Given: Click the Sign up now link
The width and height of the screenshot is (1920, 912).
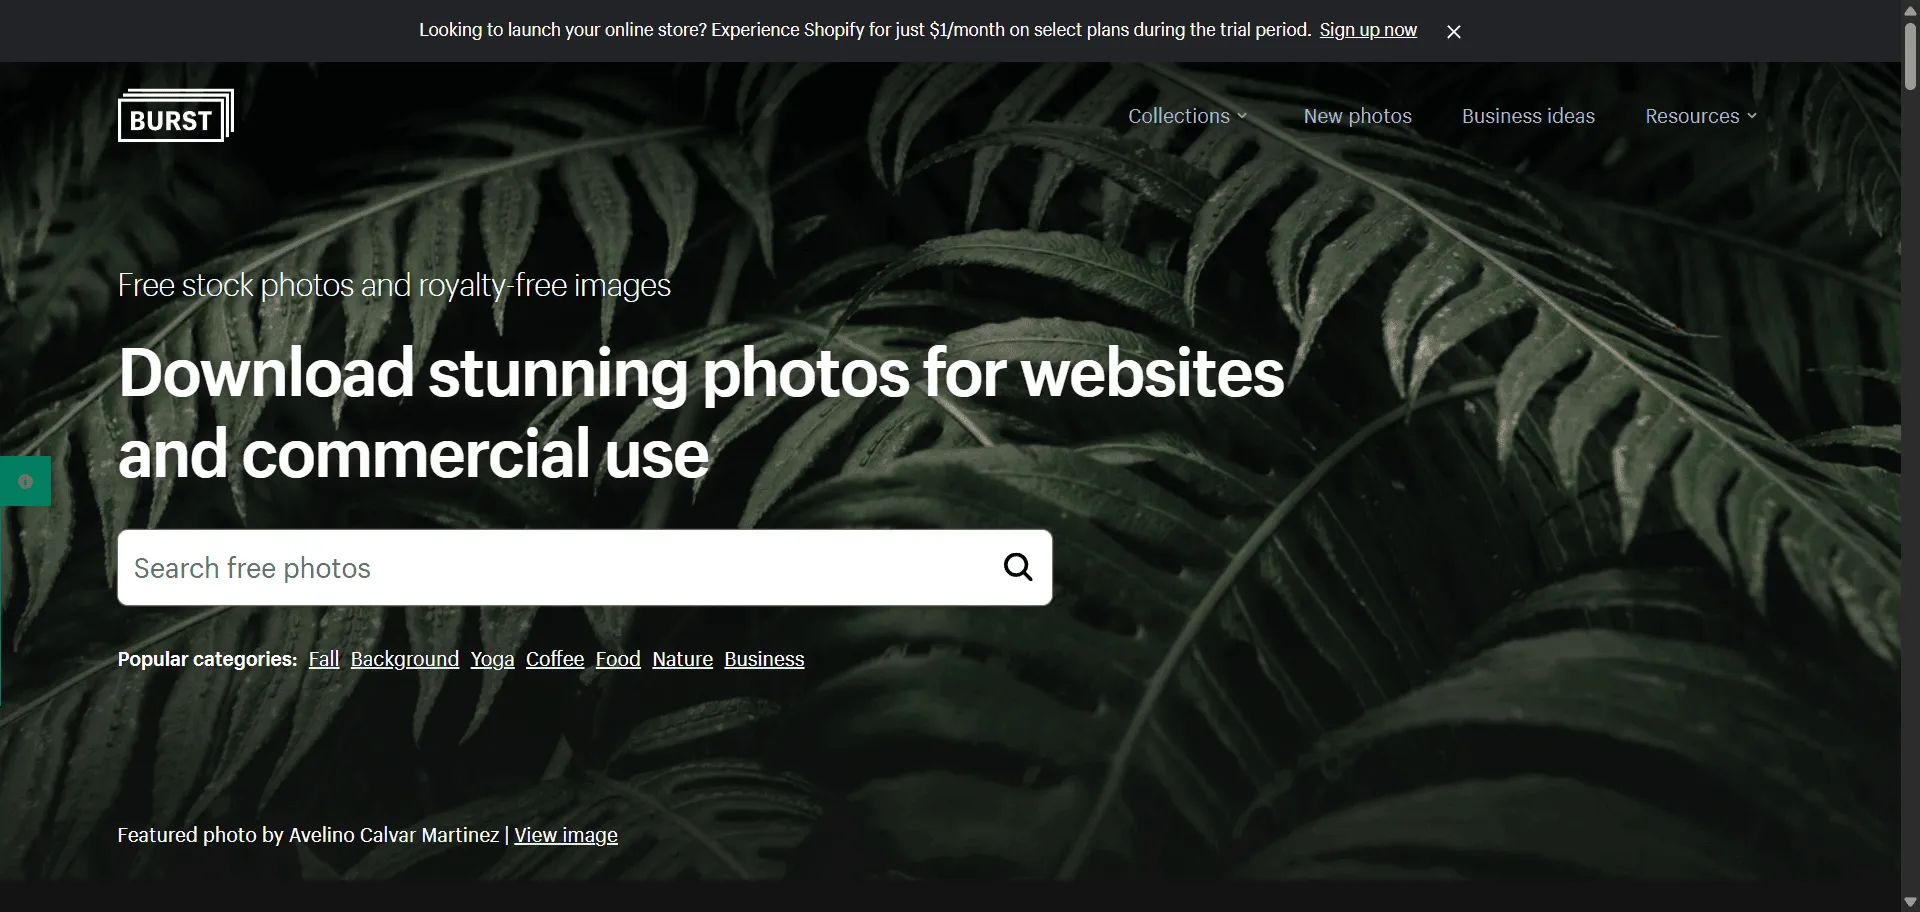Looking at the screenshot, I should (x=1369, y=30).
